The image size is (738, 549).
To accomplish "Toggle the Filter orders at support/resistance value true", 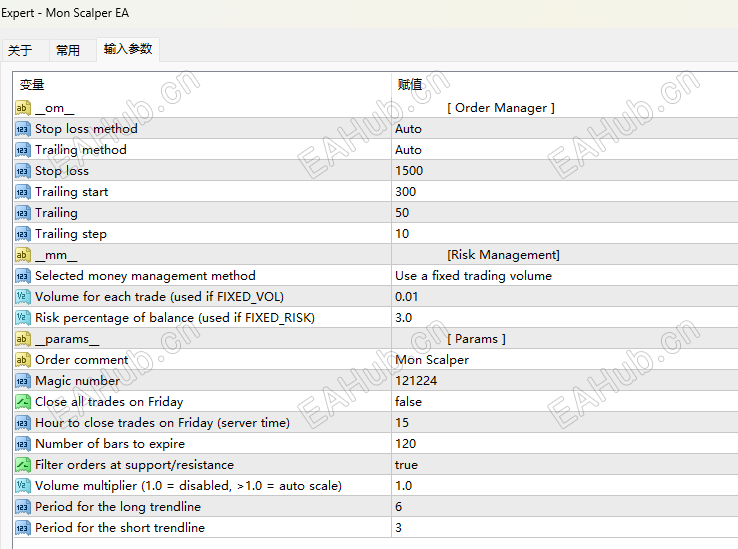I will click(406, 465).
